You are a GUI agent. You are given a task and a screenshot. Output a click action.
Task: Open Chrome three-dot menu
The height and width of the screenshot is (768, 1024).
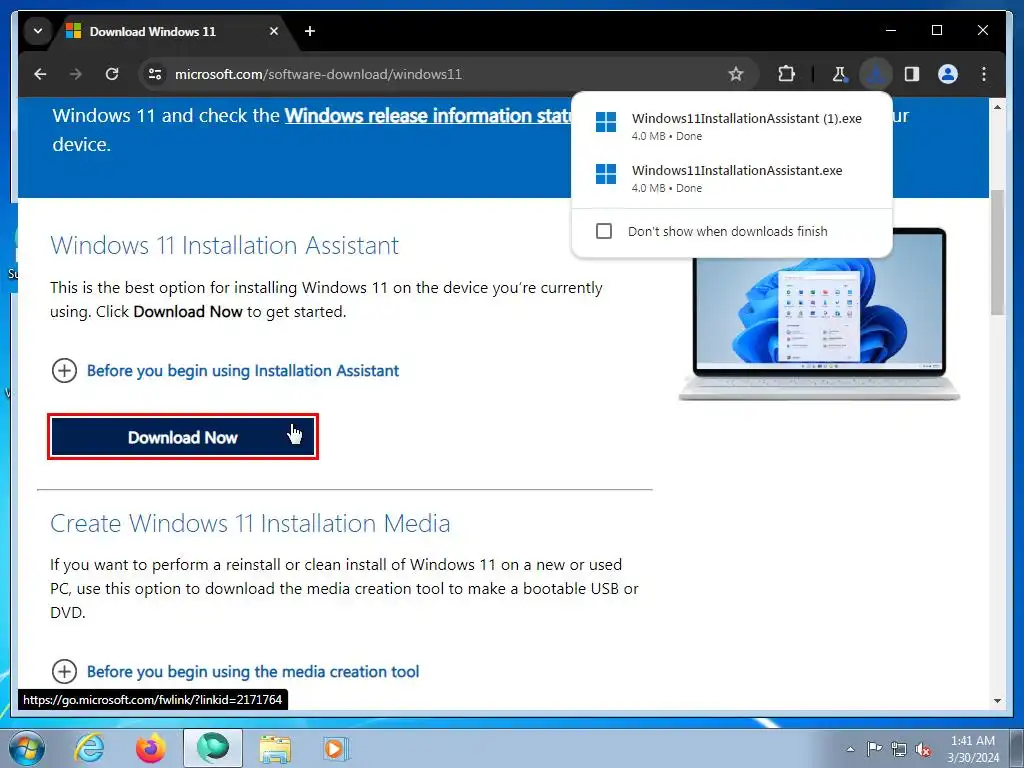(x=984, y=74)
